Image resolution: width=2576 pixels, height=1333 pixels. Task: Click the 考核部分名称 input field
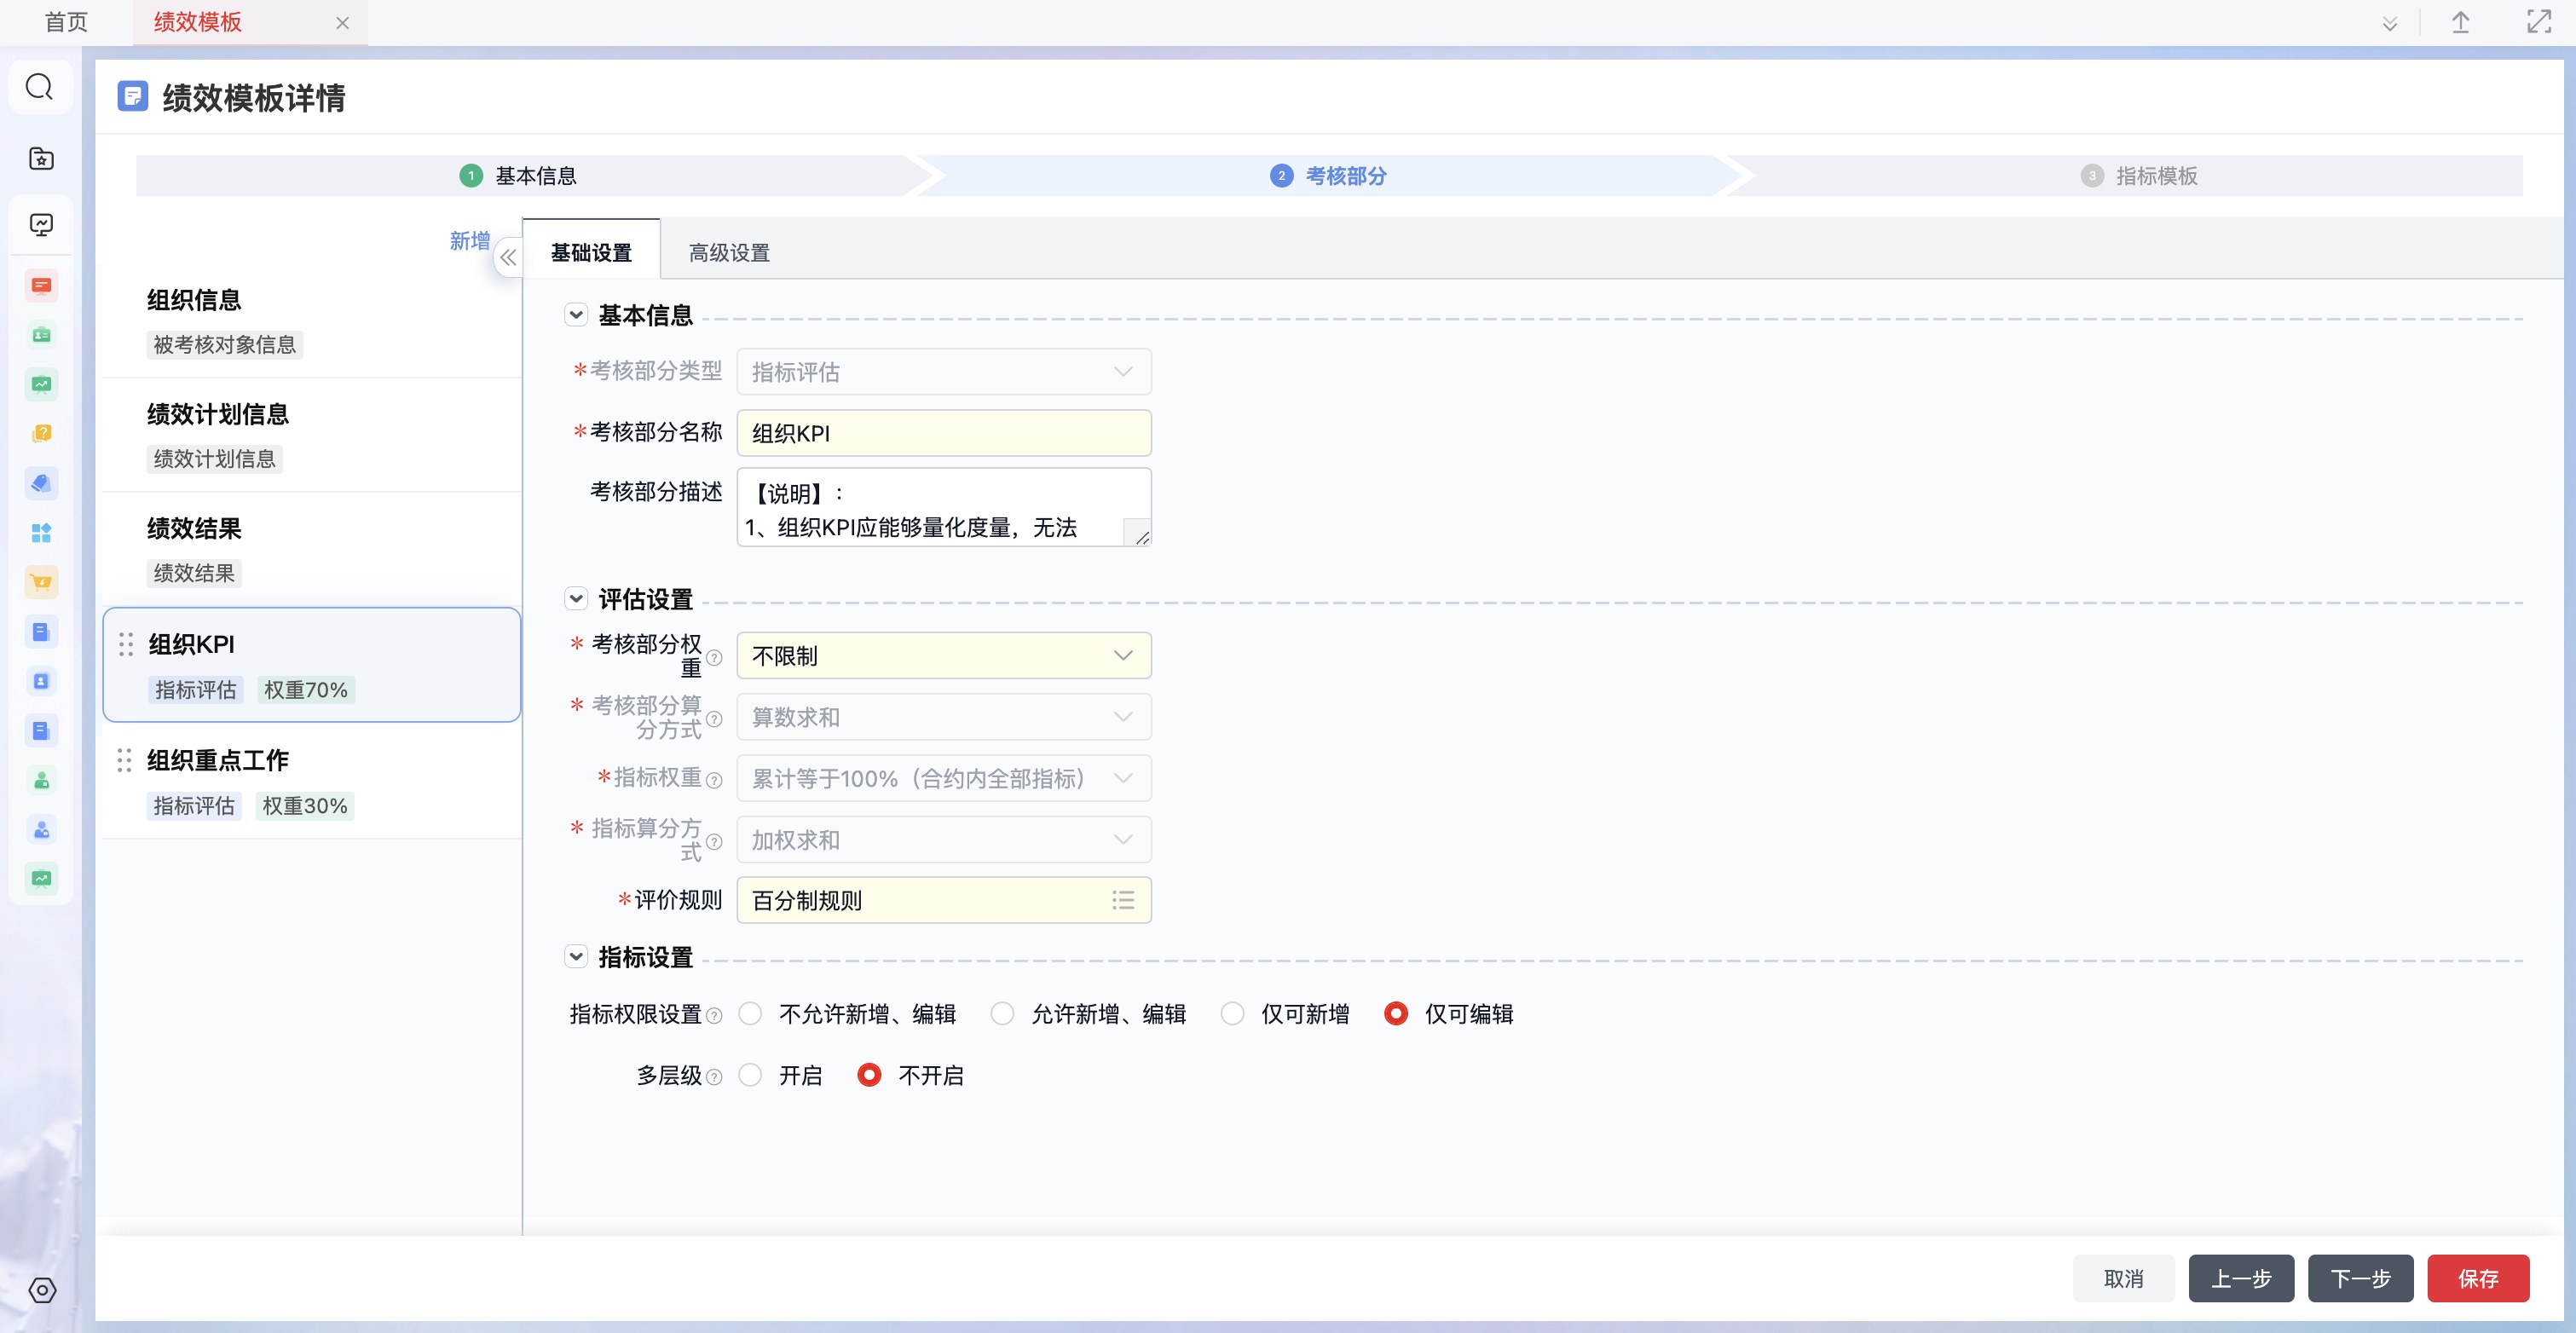944,433
